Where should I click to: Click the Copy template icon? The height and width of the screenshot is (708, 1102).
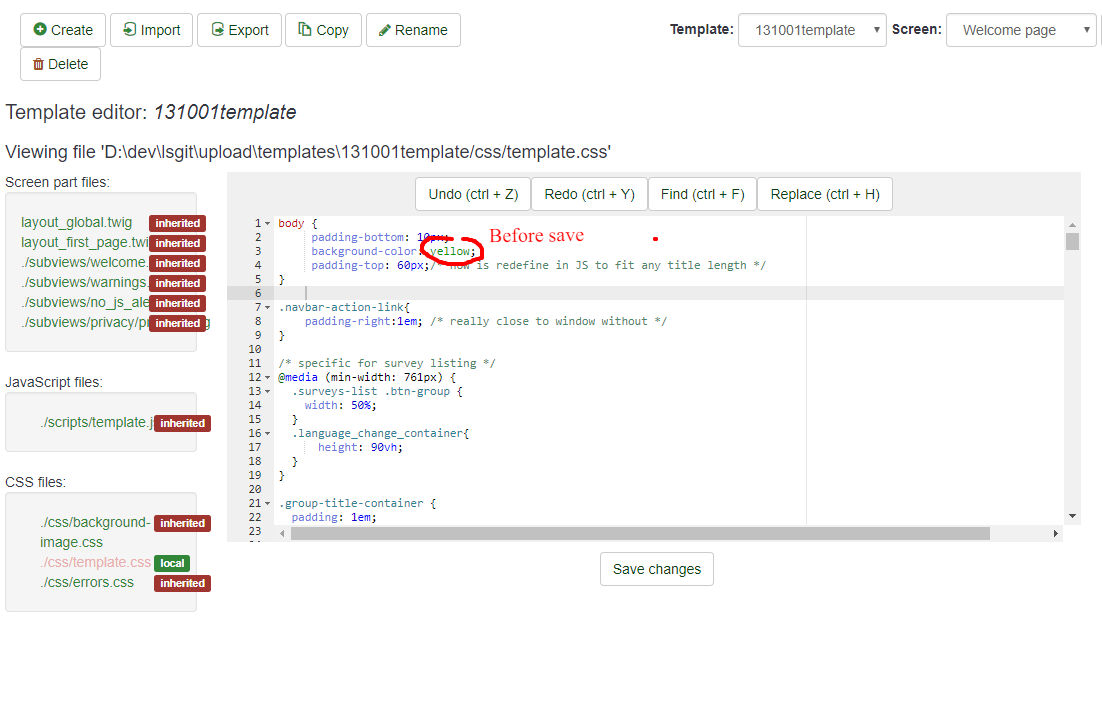(305, 30)
